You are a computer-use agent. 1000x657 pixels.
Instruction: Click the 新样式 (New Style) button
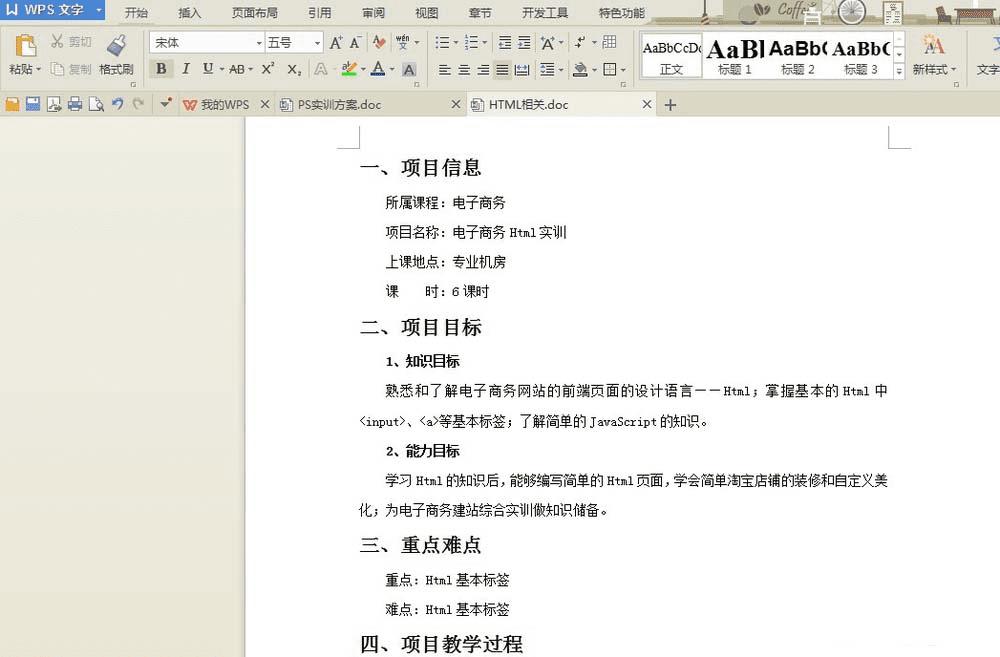point(934,55)
